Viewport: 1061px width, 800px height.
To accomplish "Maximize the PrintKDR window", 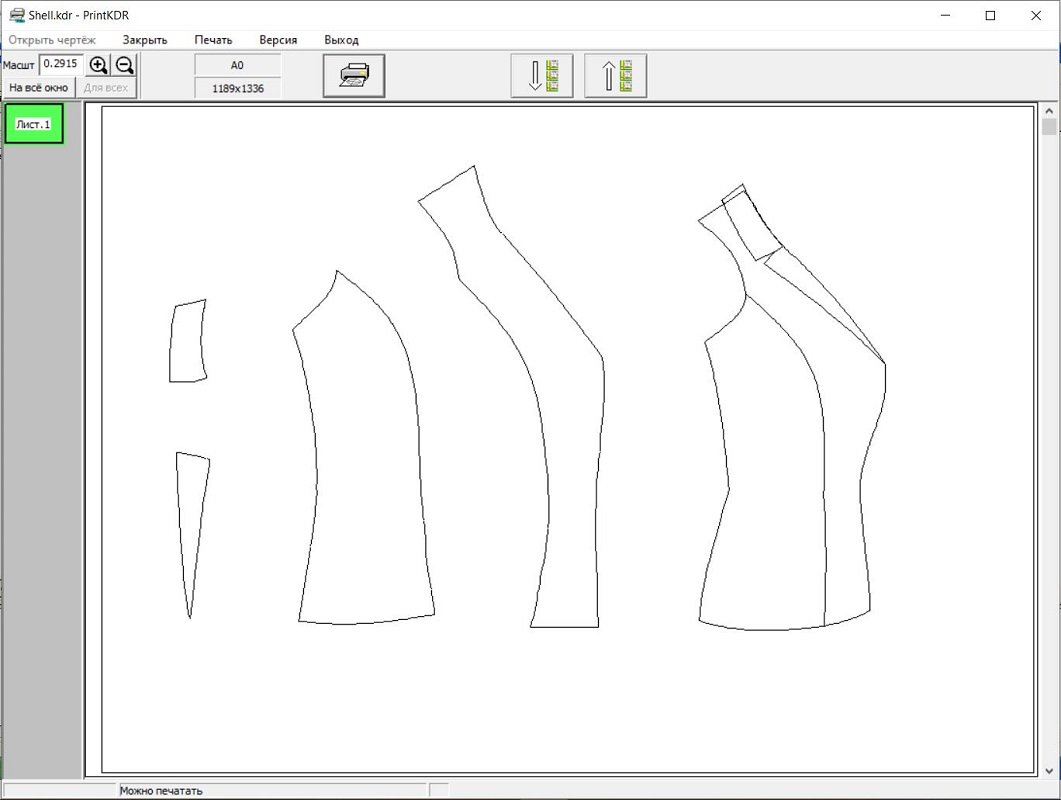I will point(990,15).
